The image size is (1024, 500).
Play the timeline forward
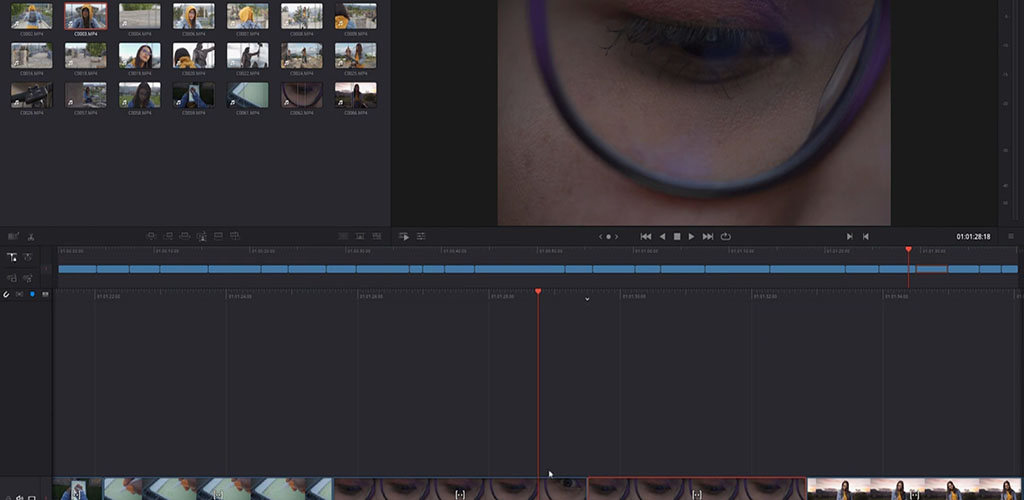pyautogui.click(x=692, y=236)
